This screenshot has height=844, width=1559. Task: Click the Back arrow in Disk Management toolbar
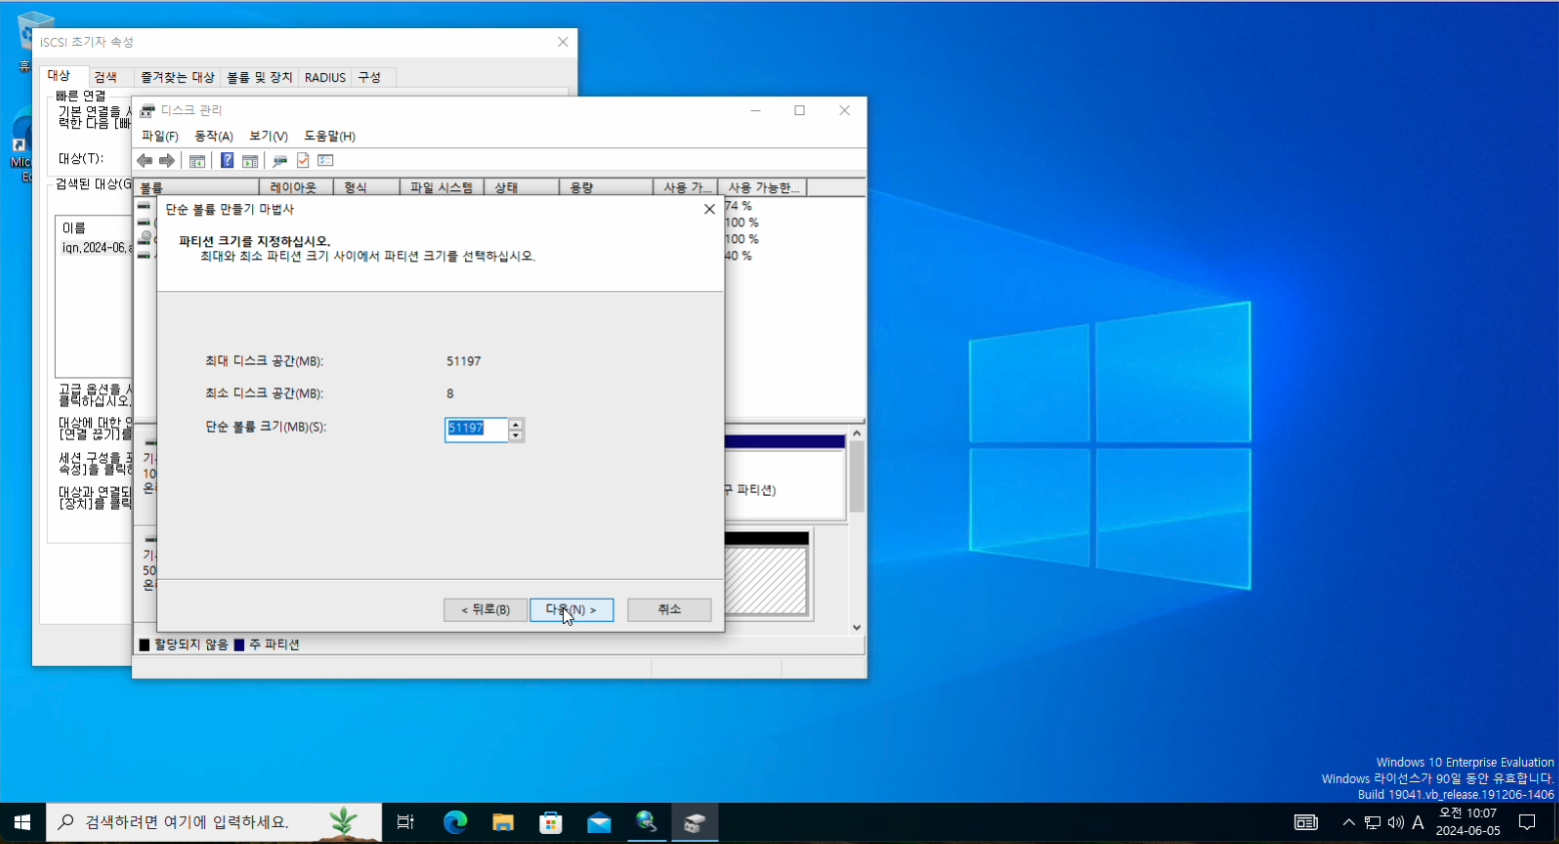145,161
